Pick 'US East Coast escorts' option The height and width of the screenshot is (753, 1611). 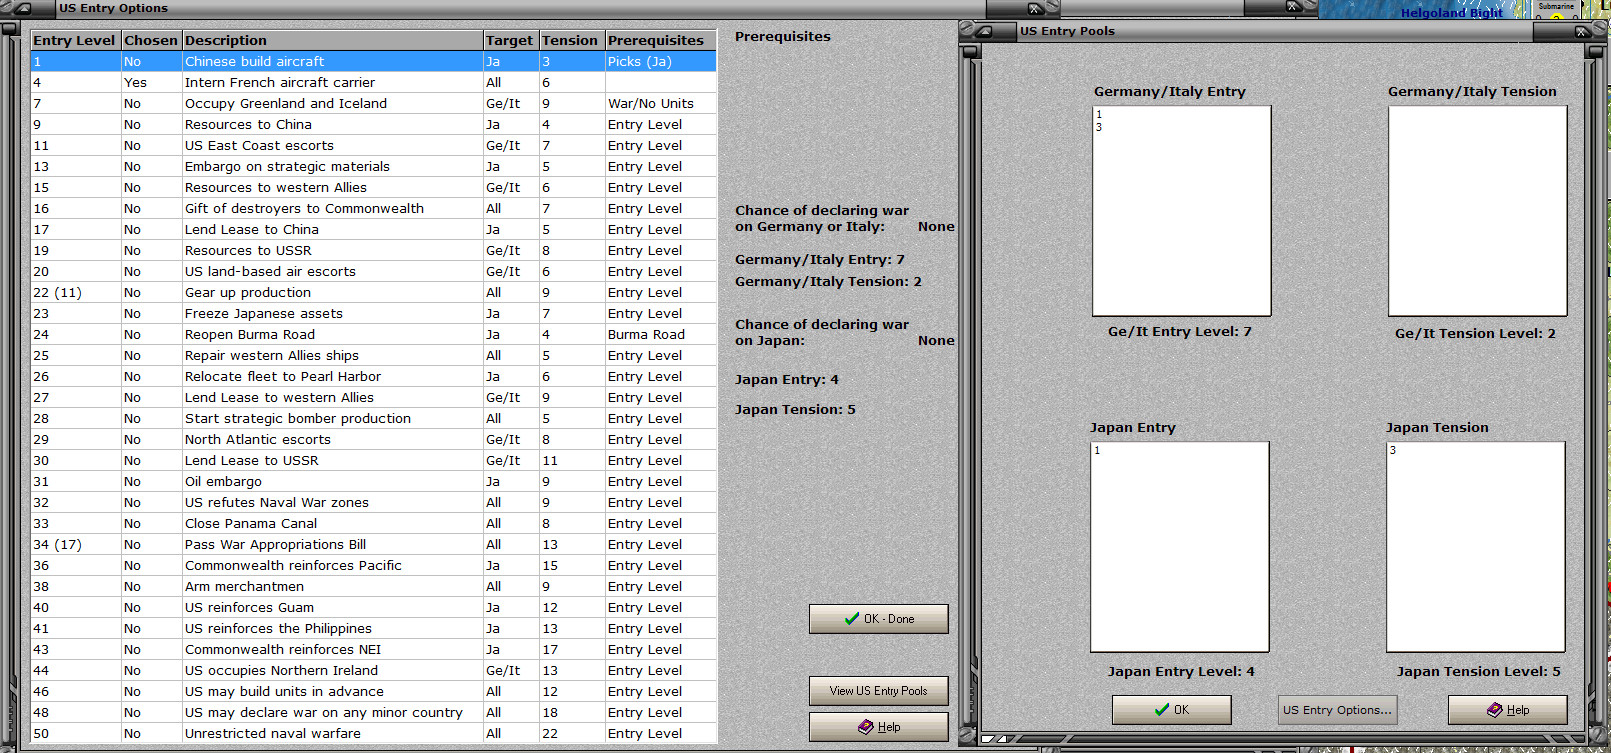[x=374, y=145]
